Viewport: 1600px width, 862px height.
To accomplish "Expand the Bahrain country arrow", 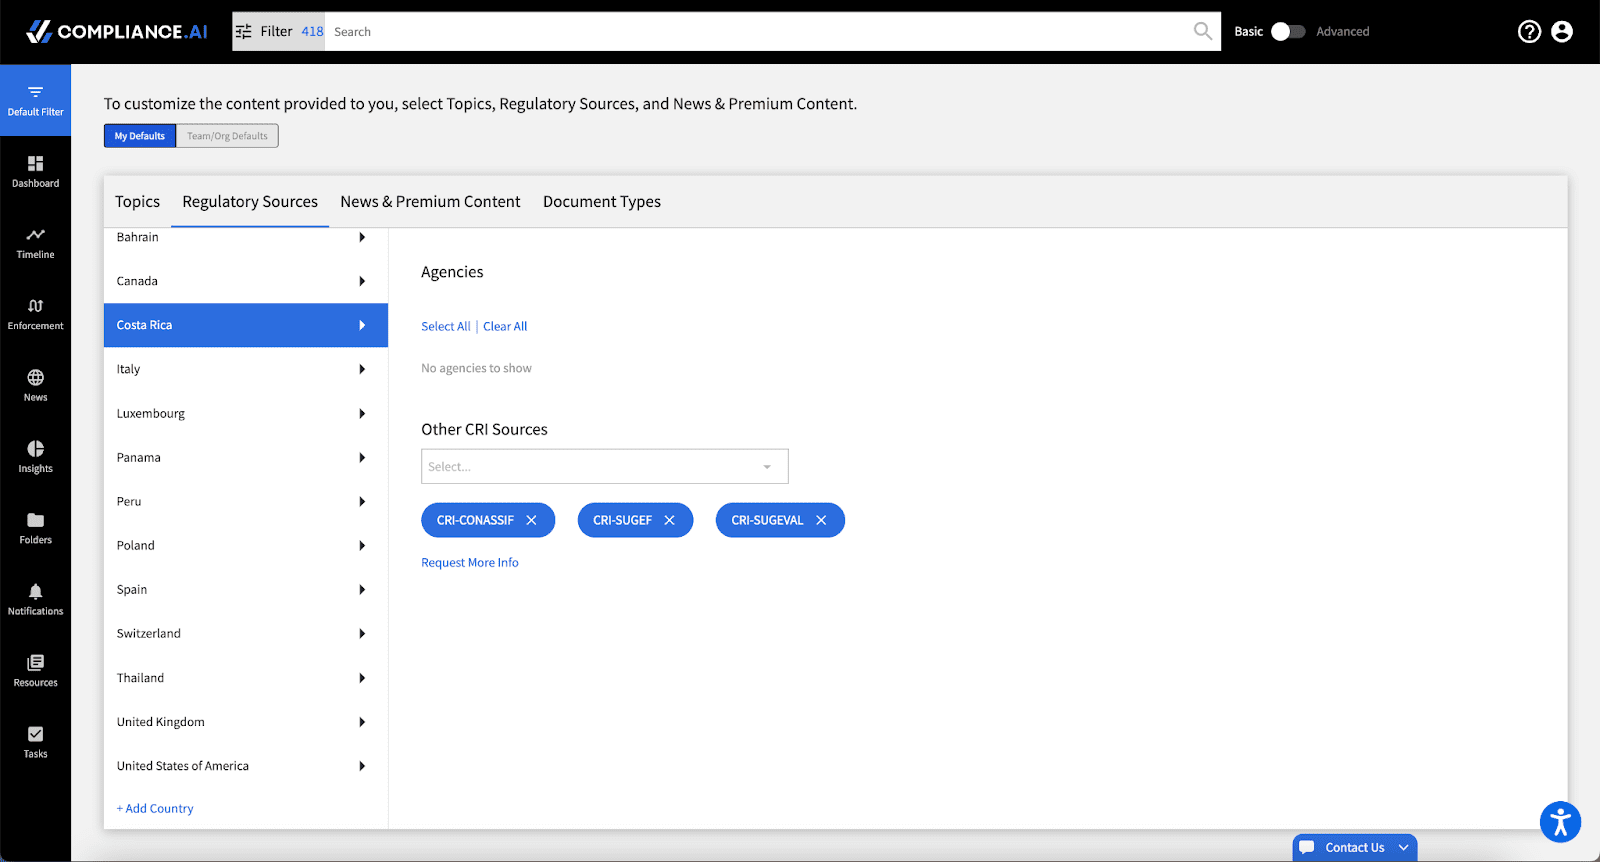I will [x=362, y=237].
